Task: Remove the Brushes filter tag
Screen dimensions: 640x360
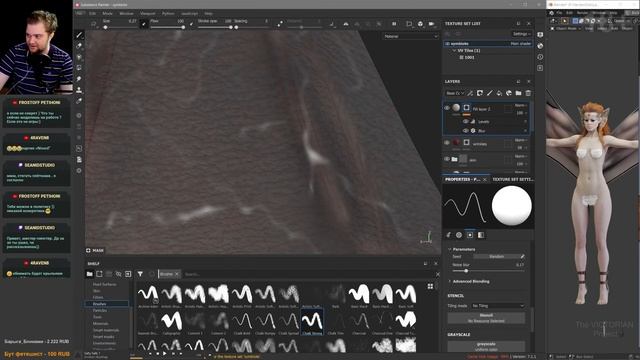Action: (x=177, y=274)
